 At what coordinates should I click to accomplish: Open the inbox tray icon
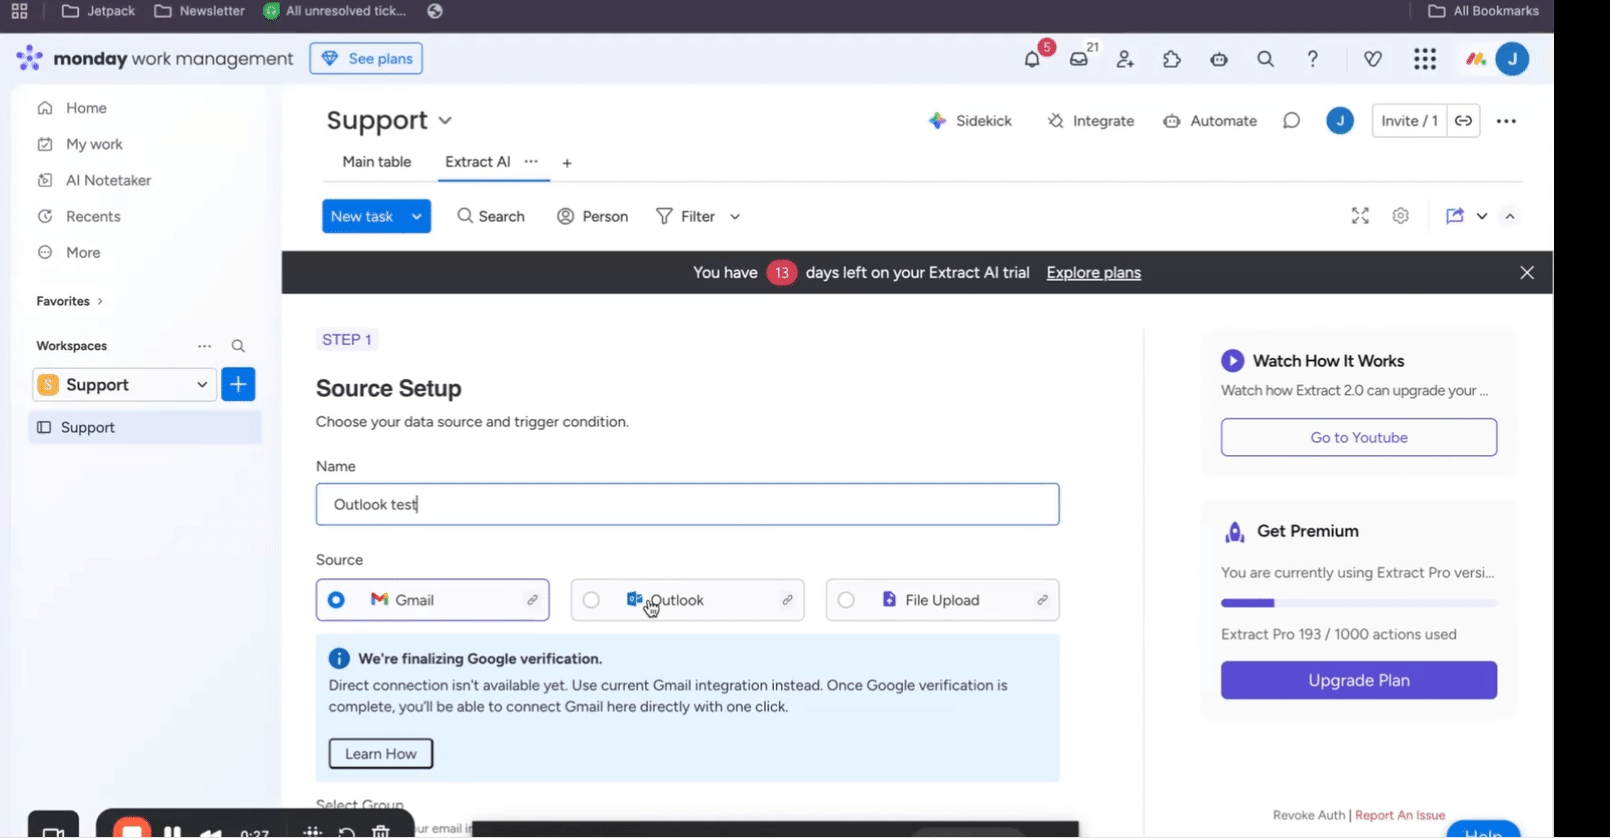point(1079,59)
